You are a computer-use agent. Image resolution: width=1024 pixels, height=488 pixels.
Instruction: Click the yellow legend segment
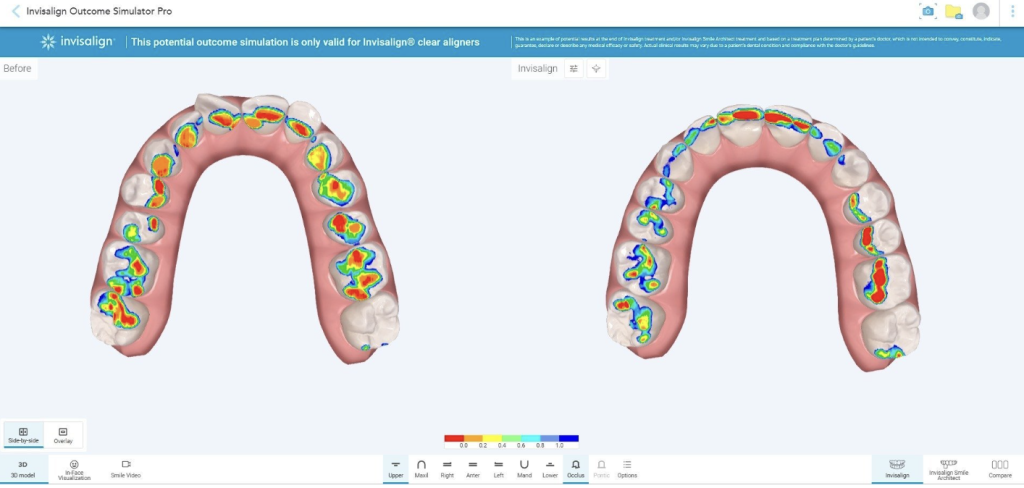492,438
